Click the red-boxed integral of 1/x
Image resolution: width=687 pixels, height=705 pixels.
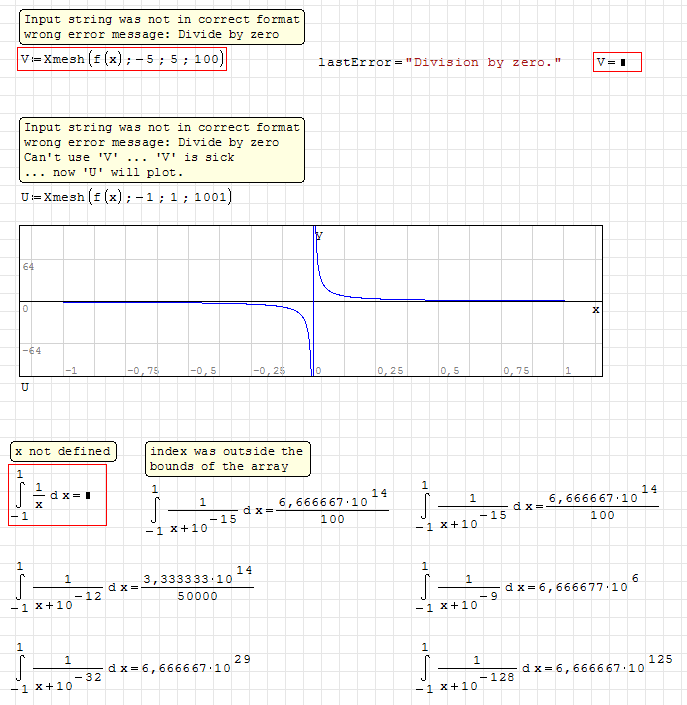pos(57,495)
